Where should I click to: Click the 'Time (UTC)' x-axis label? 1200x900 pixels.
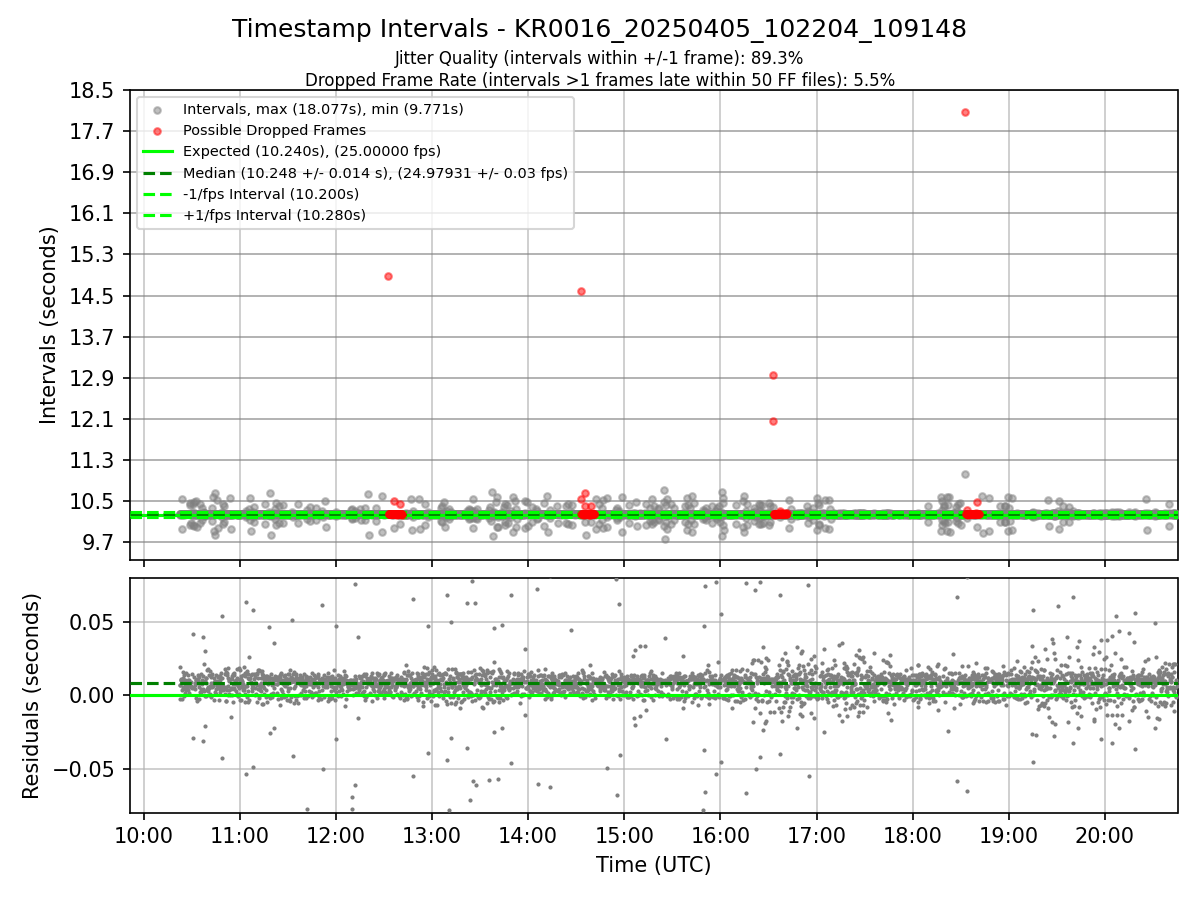tap(654, 865)
